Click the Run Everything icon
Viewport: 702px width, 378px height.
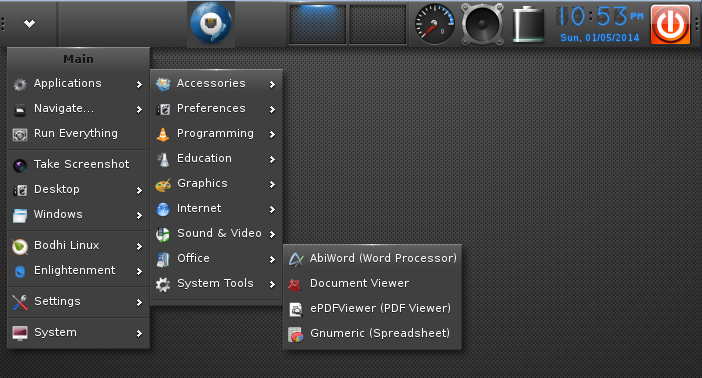[20, 134]
